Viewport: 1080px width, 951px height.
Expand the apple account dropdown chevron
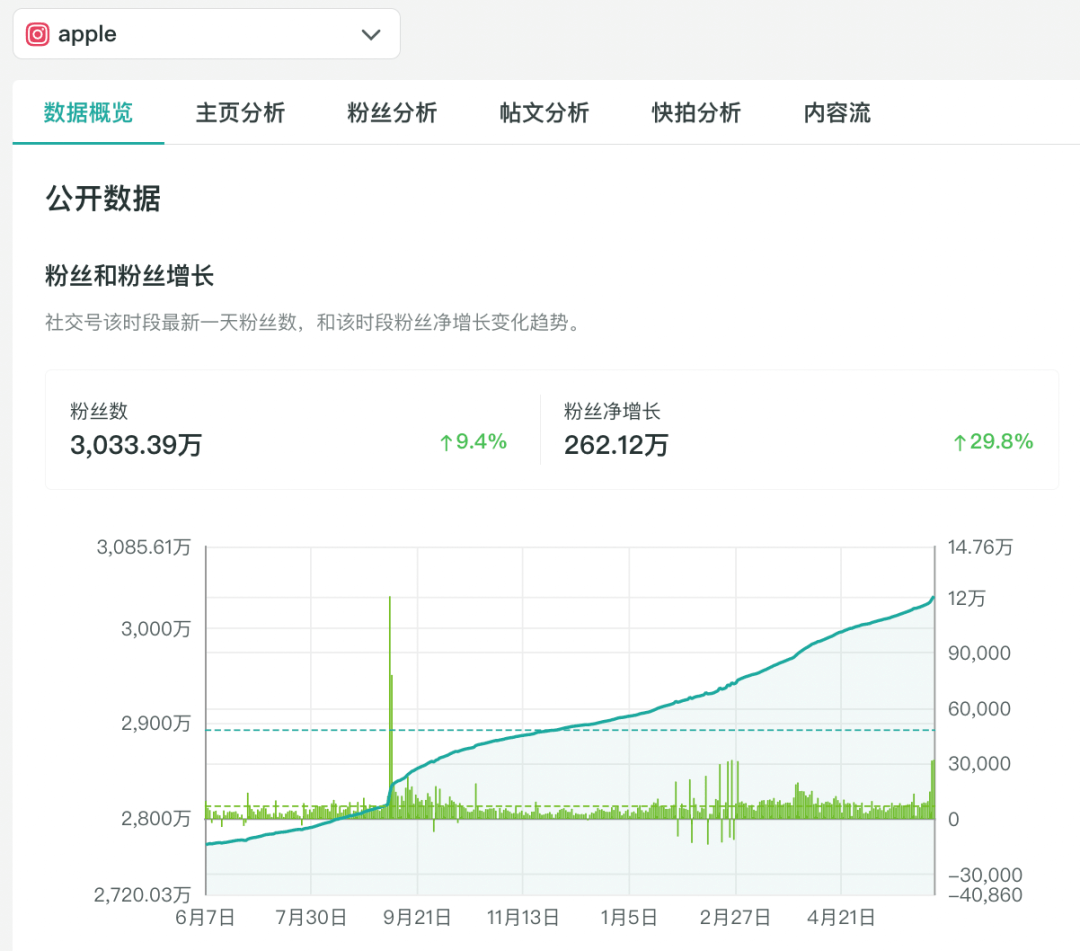[x=371, y=35]
